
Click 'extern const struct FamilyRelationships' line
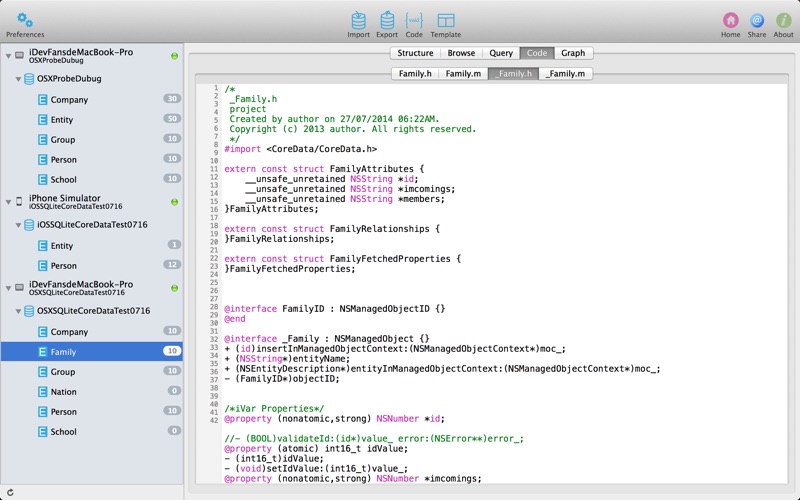point(332,229)
